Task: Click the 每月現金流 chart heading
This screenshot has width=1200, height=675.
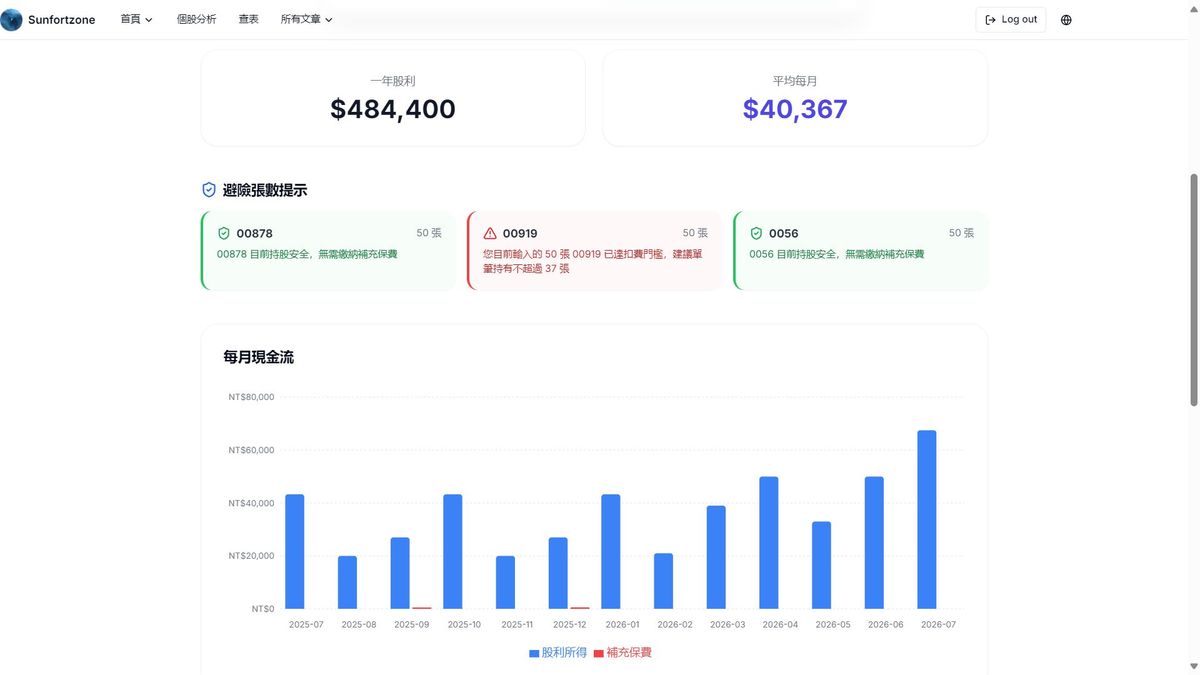Action: (x=259, y=357)
